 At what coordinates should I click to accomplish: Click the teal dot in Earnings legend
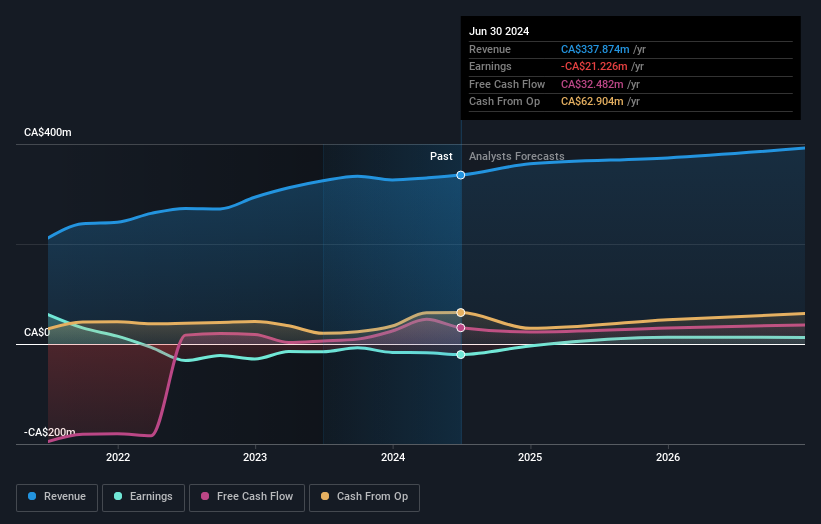pyautogui.click(x=118, y=496)
